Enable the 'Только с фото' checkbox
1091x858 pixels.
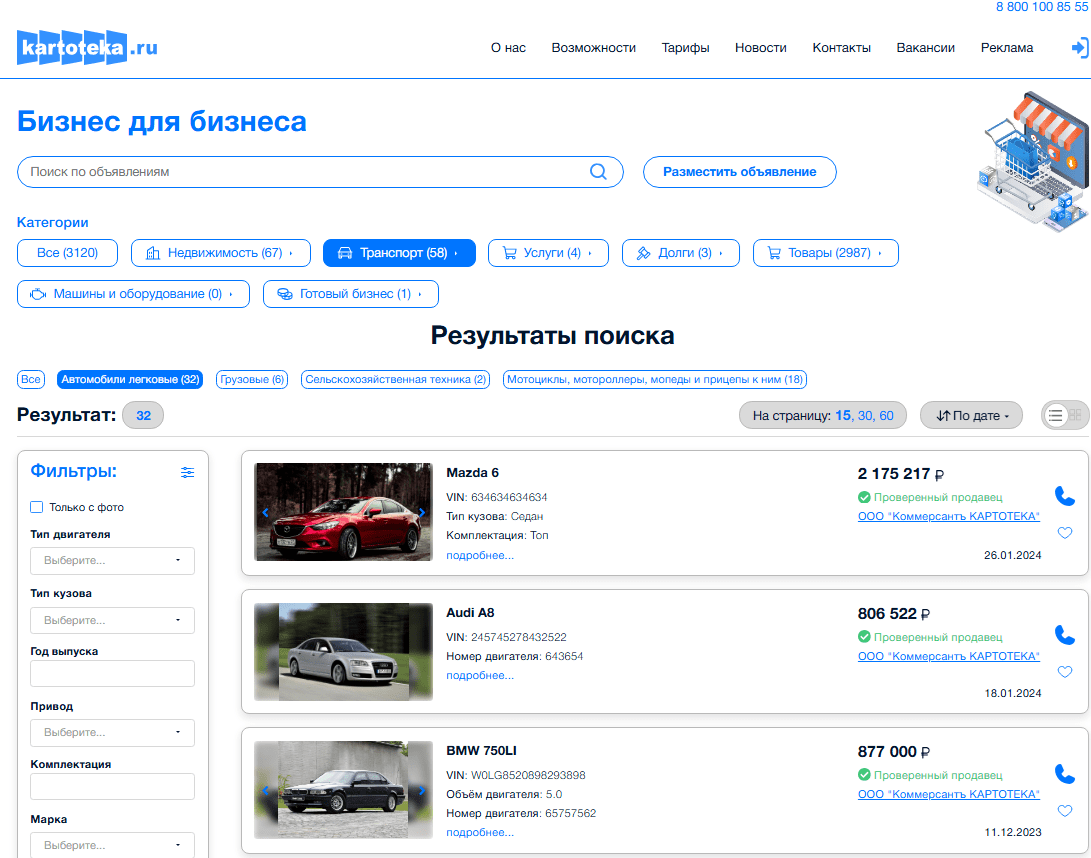click(37, 507)
